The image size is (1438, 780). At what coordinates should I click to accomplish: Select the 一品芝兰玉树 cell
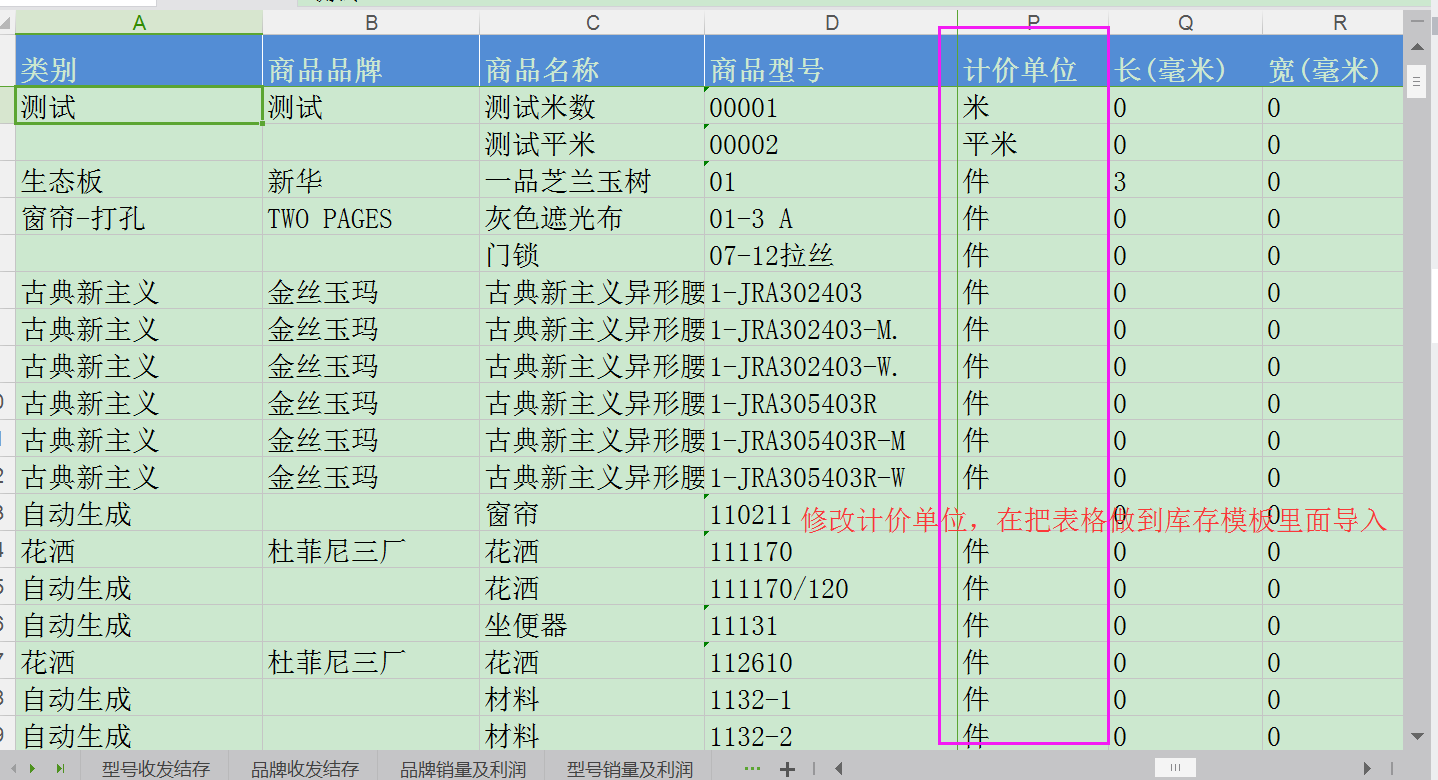592,180
